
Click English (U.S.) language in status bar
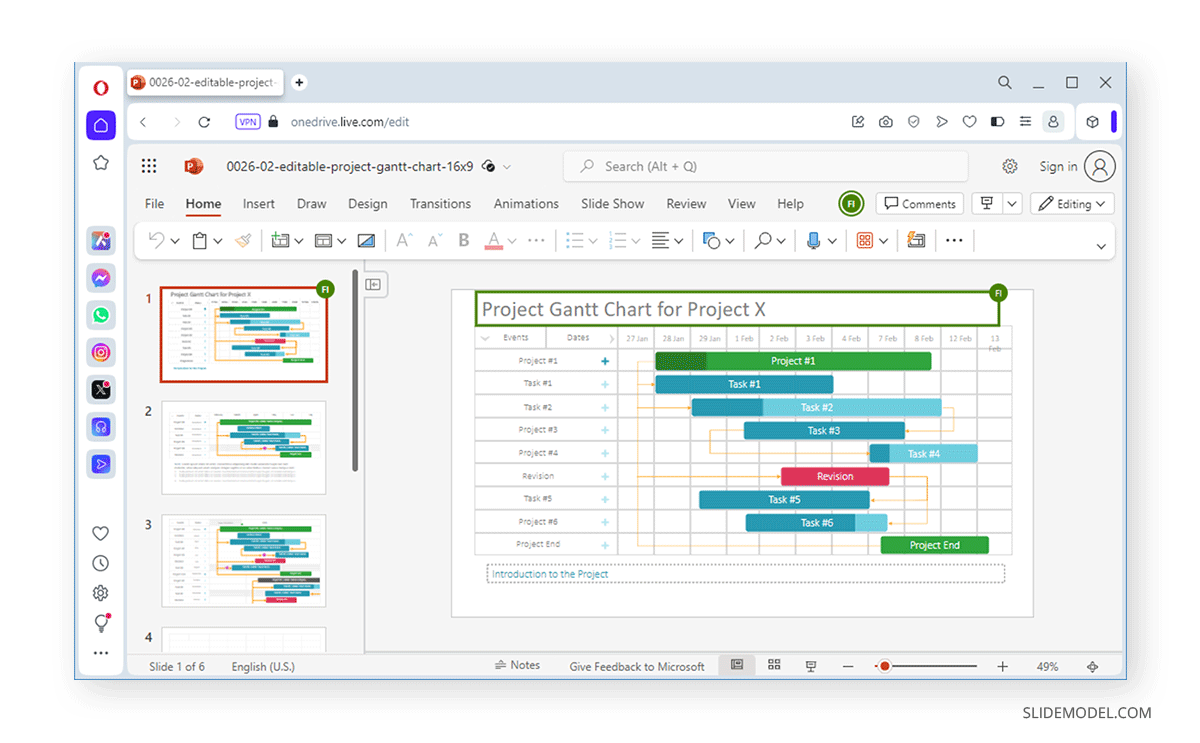[263, 666]
